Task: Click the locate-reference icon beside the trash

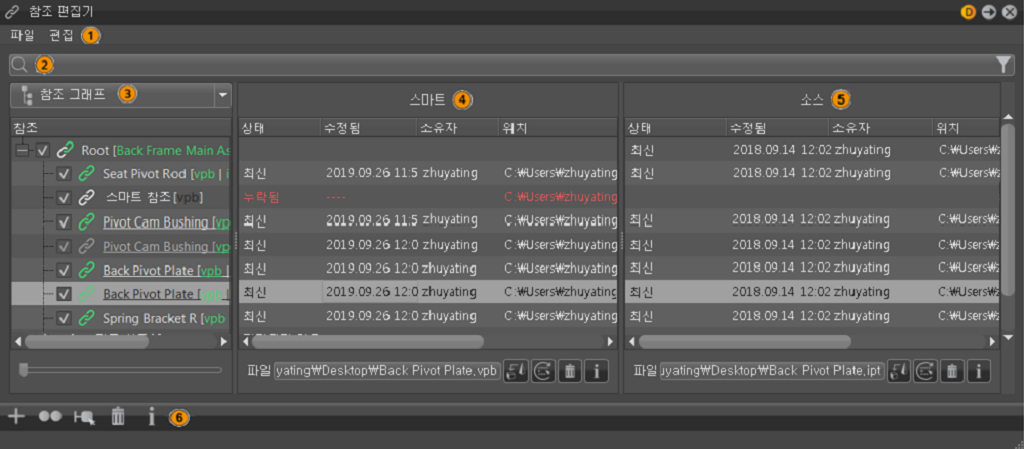Action: [84, 417]
